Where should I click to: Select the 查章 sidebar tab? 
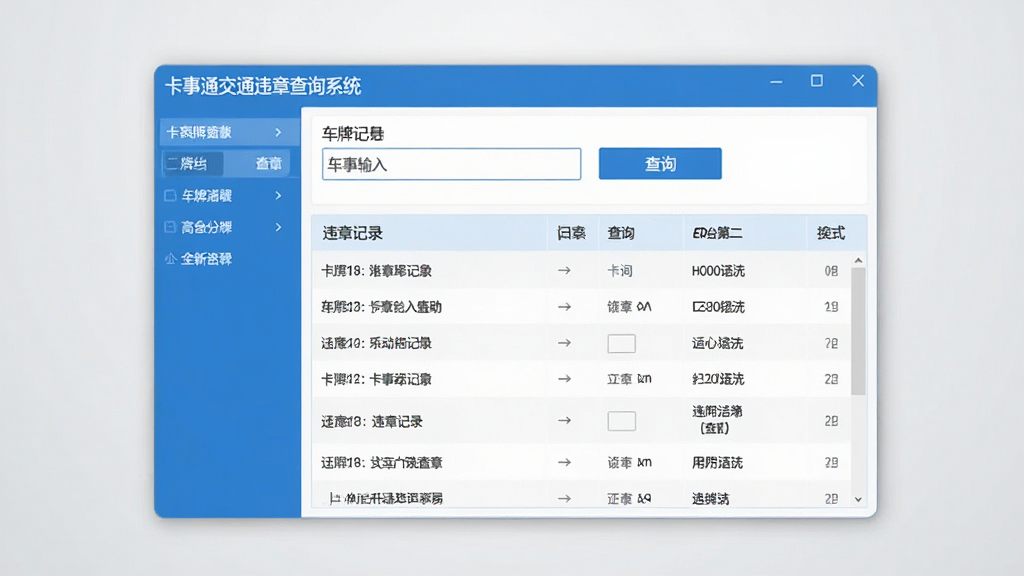pos(268,164)
